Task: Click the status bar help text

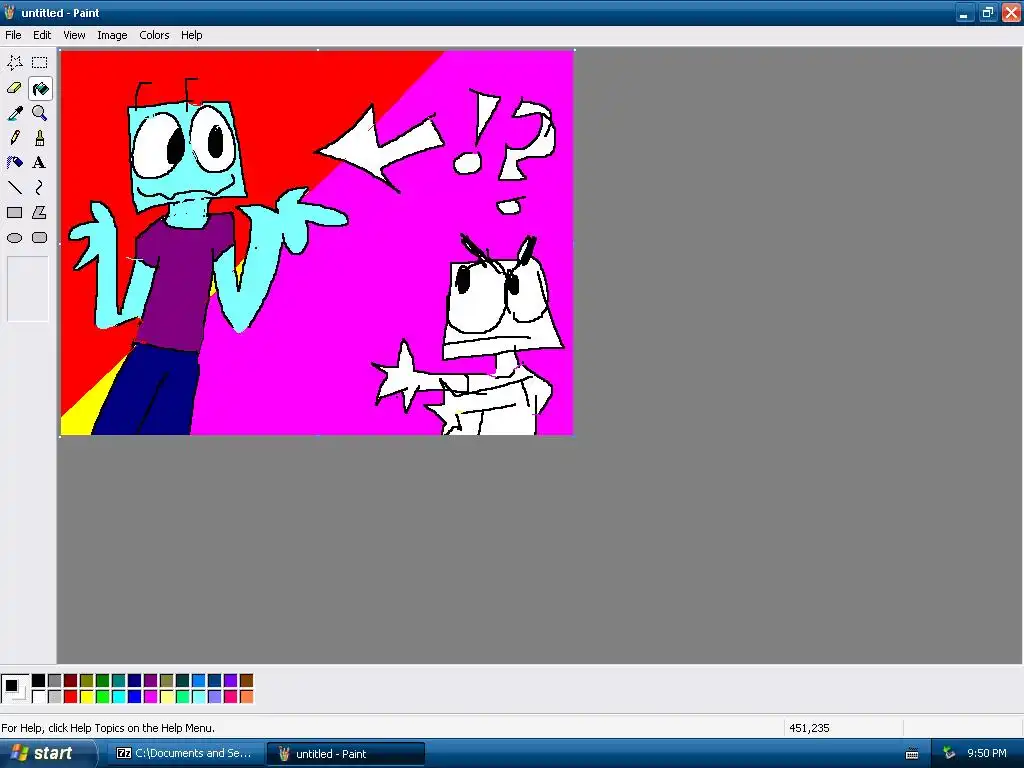Action: pos(108,728)
